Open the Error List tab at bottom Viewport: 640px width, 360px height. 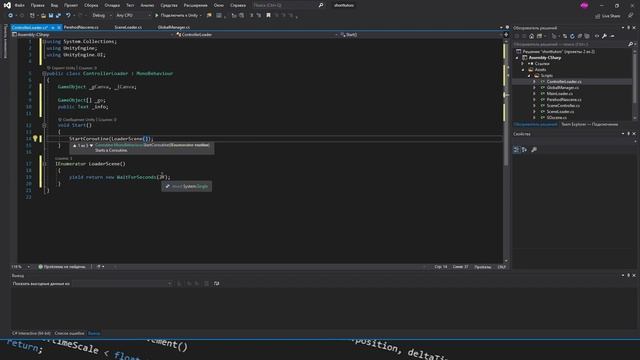(x=69, y=333)
